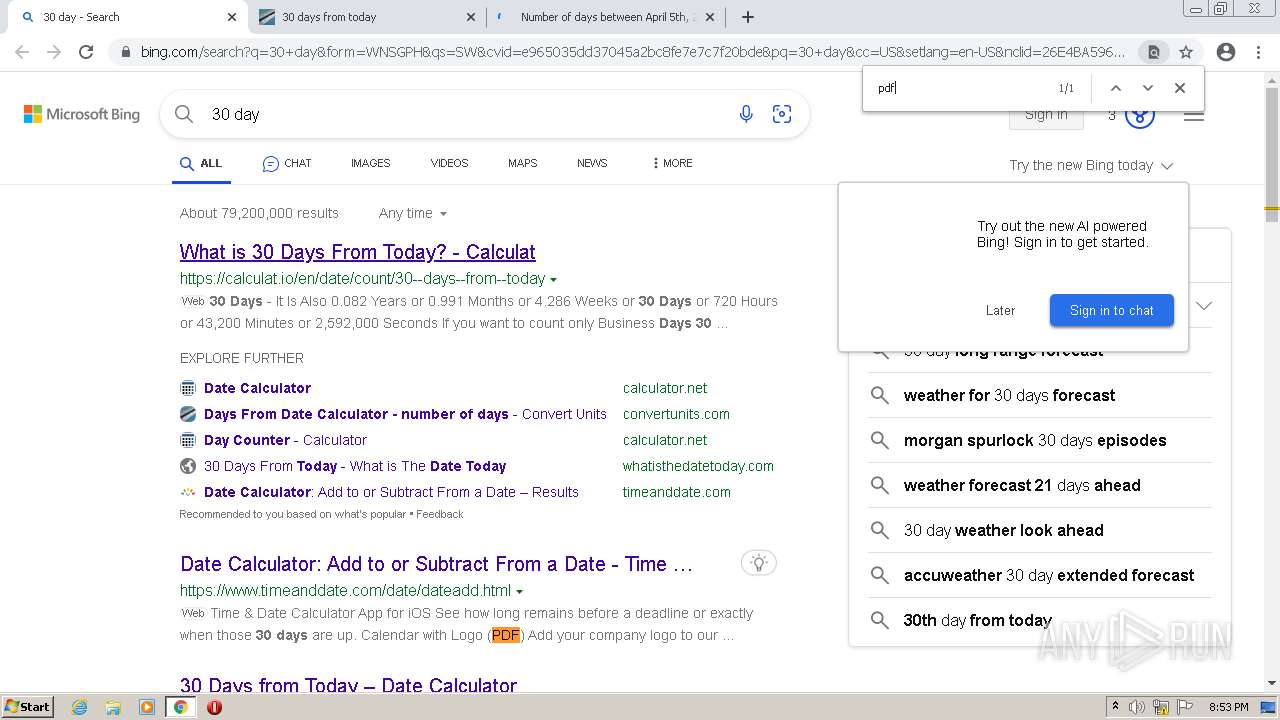Click the taskbar clock showing 8:53 PM

coord(1228,707)
